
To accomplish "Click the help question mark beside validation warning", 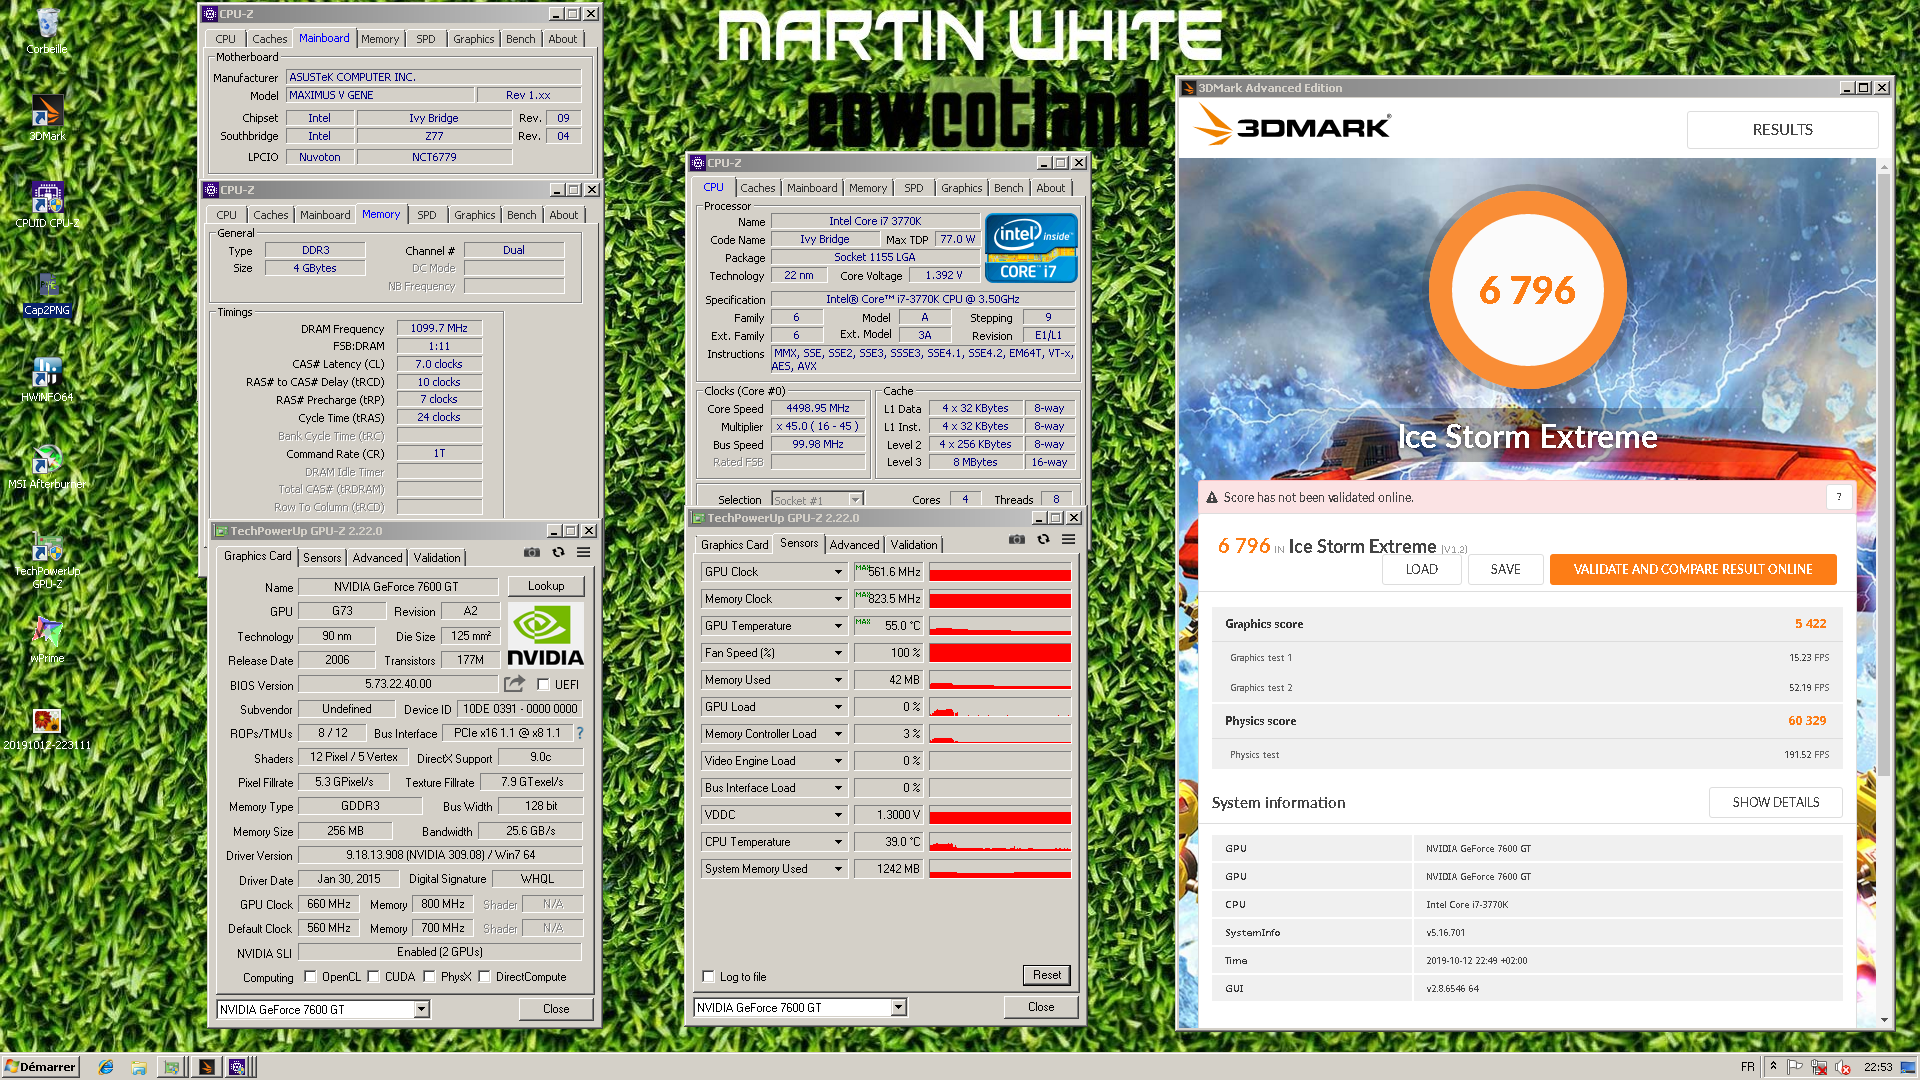I will pyautogui.click(x=1838, y=497).
